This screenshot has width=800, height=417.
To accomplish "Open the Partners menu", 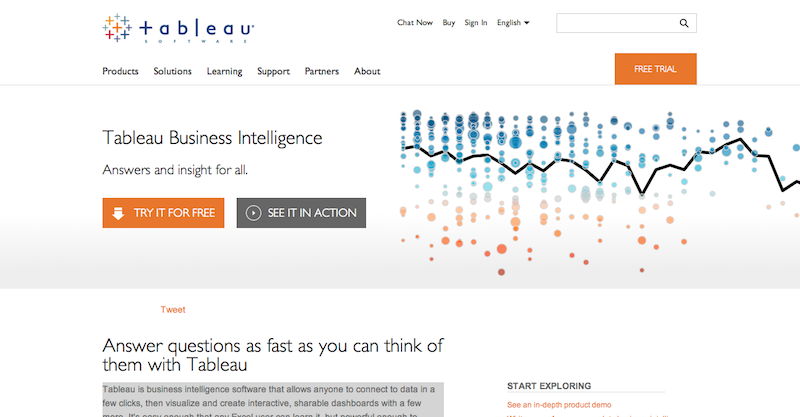I will (x=322, y=71).
